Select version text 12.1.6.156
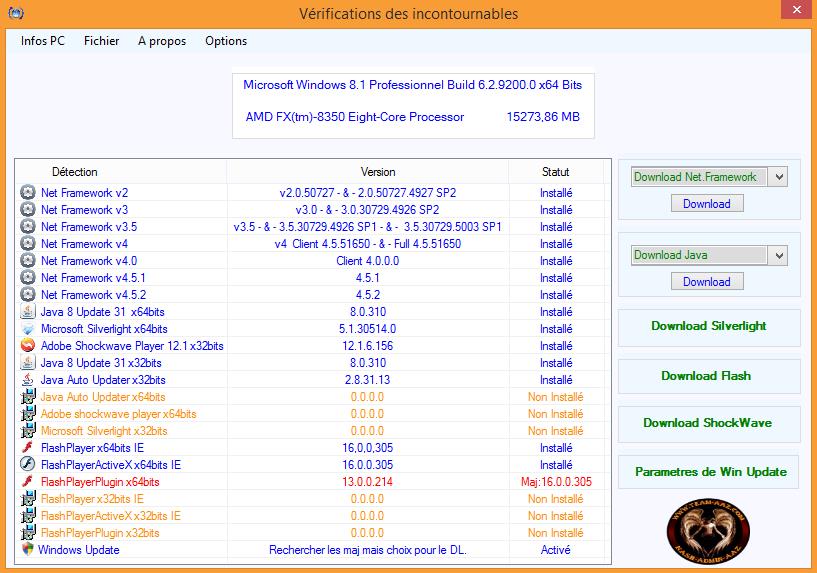The height and width of the screenshot is (573, 817). tap(367, 346)
